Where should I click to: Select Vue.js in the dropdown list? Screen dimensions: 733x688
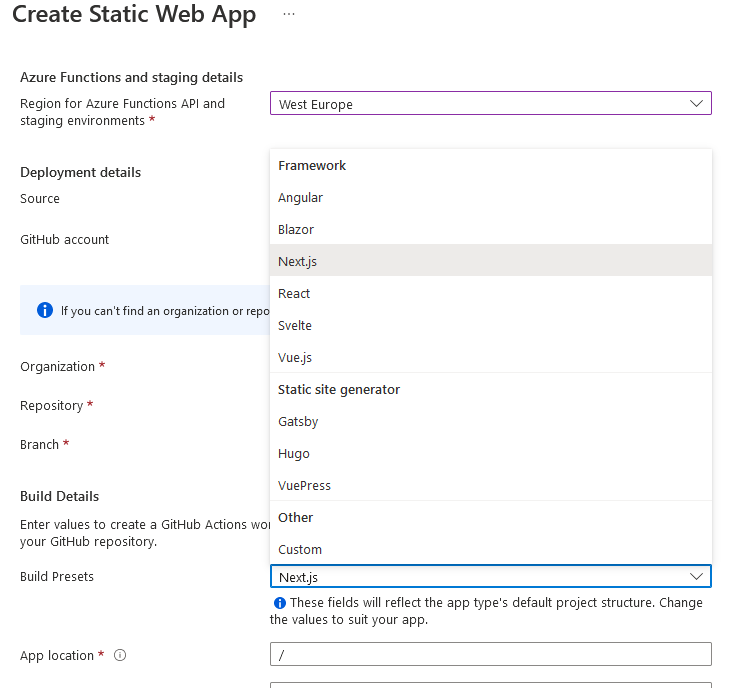click(295, 357)
